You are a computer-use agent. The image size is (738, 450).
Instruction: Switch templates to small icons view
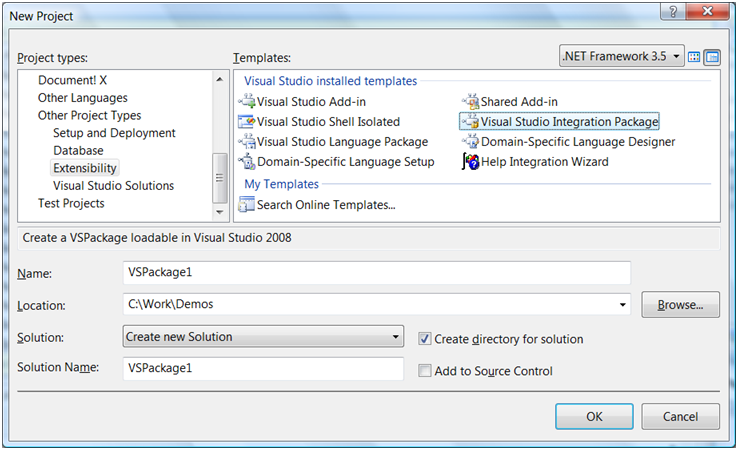pos(713,57)
